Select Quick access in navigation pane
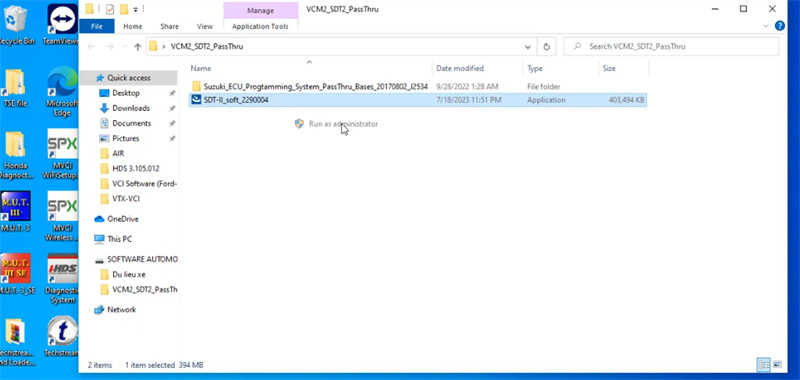This screenshot has height=380, width=800. point(129,78)
